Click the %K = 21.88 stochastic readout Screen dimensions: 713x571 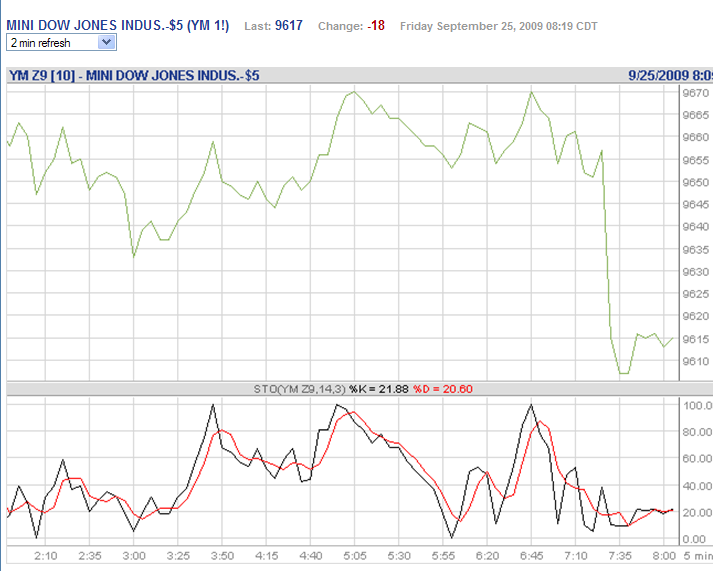click(x=379, y=389)
